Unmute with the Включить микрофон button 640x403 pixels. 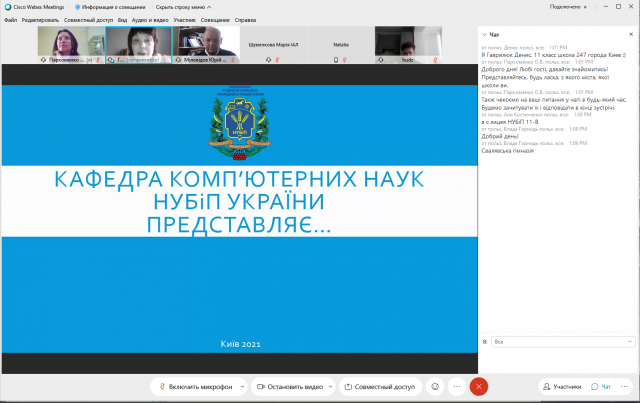coord(195,386)
